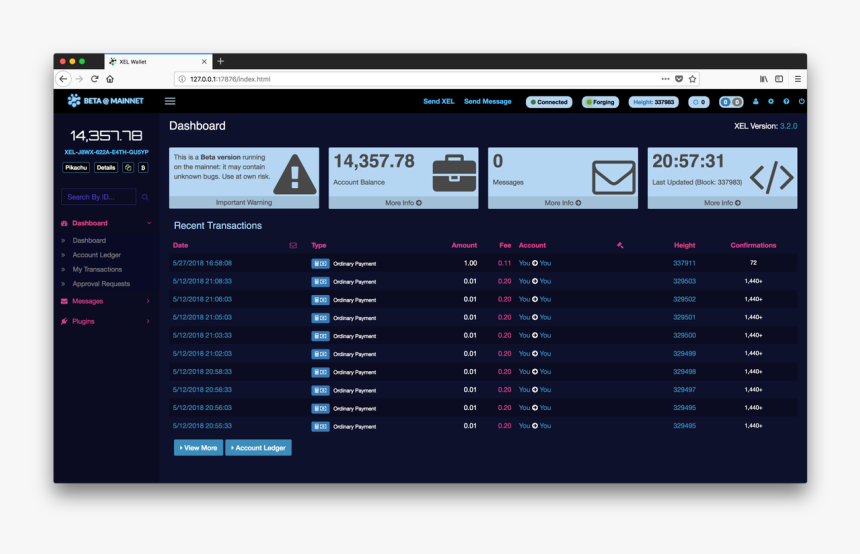Bookmark the page with star icon
860x554 pixels.
(692, 79)
